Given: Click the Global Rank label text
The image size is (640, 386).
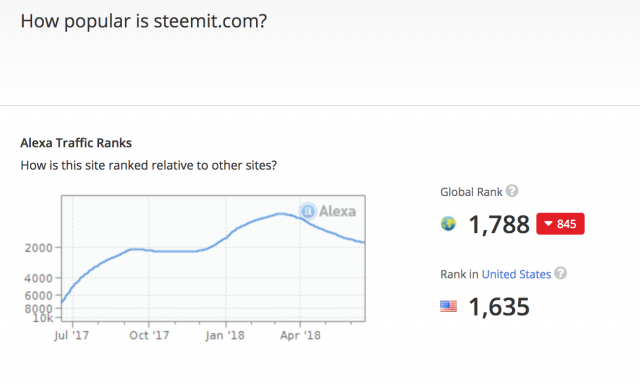Looking at the screenshot, I should 471,192.
